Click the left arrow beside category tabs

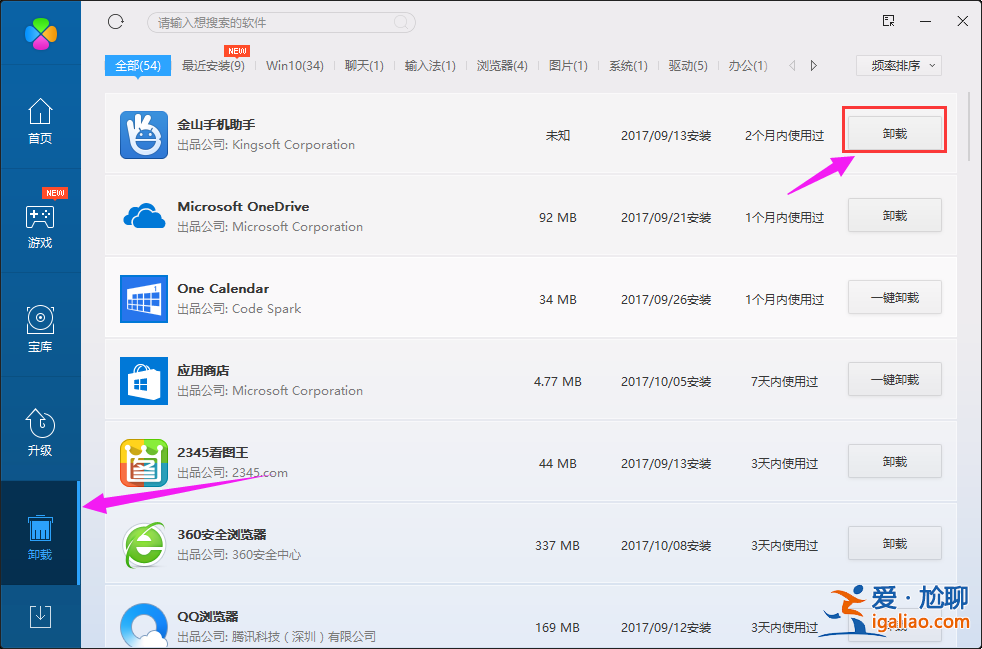pos(791,64)
